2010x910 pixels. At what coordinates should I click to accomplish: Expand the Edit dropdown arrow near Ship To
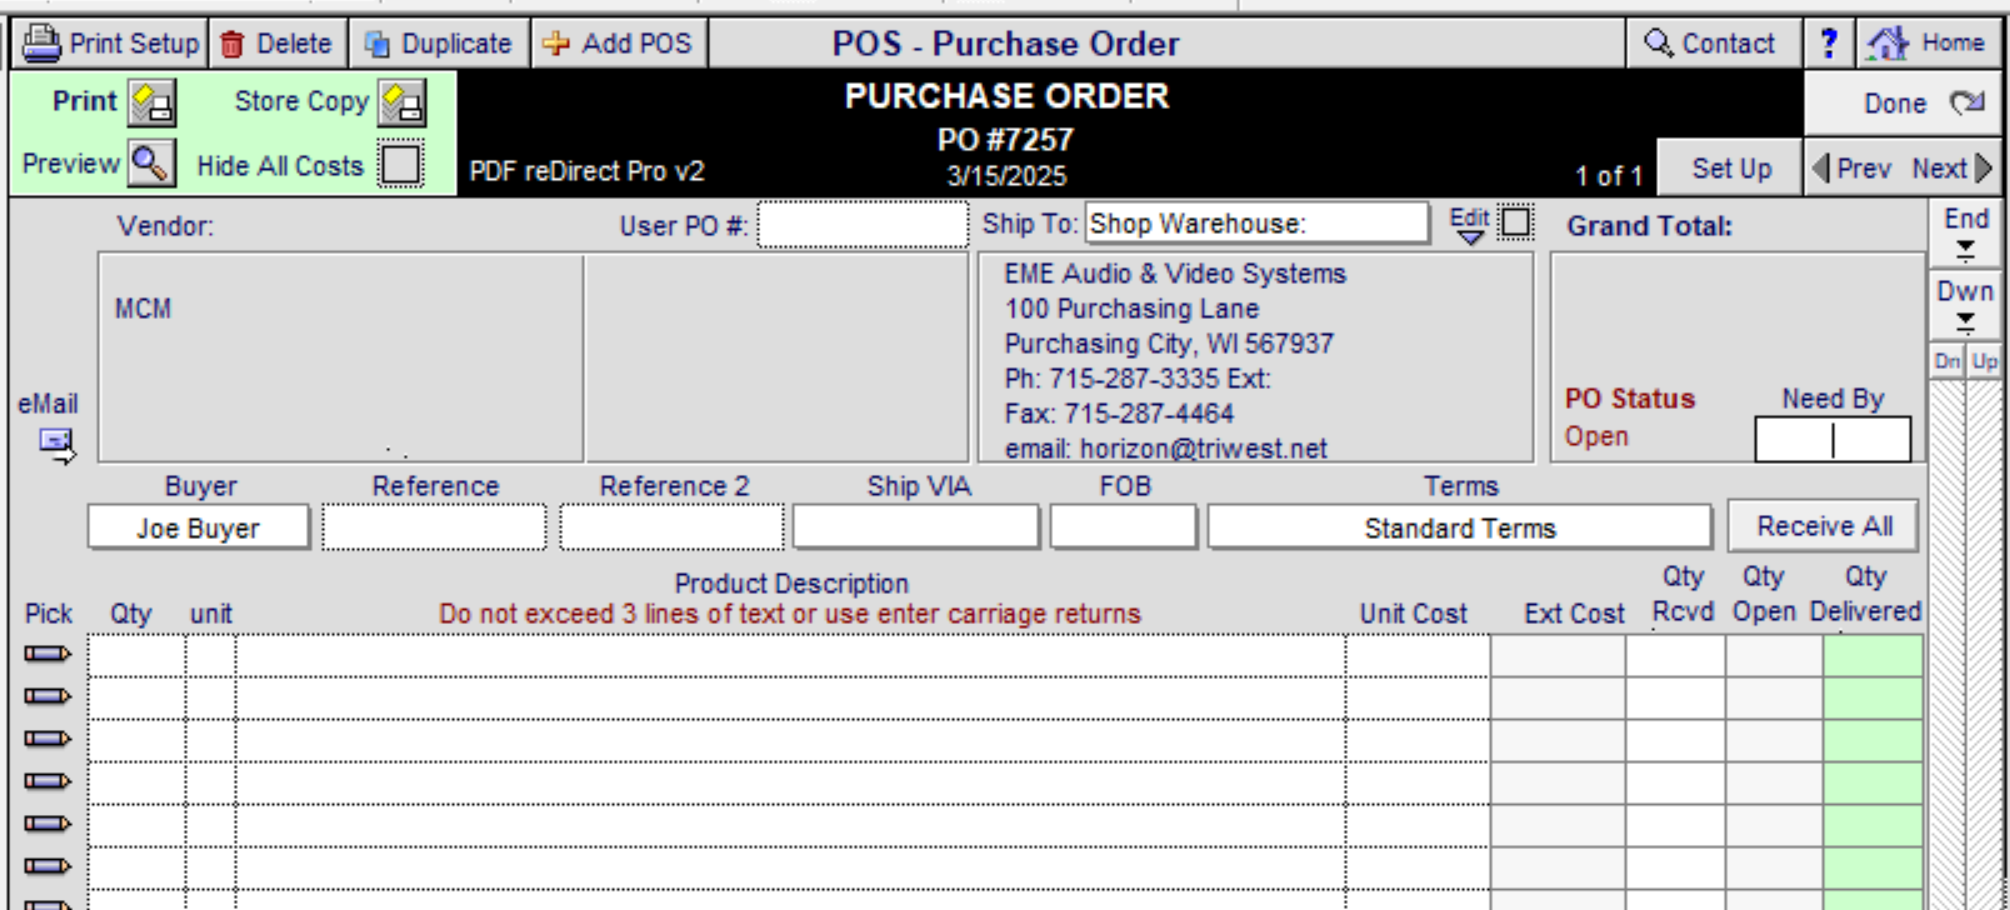coord(1470,236)
